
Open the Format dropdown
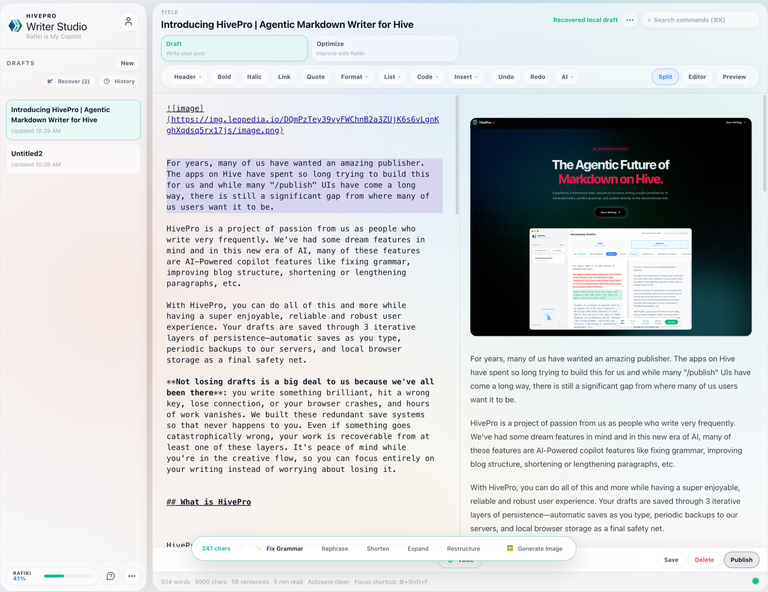coord(354,77)
